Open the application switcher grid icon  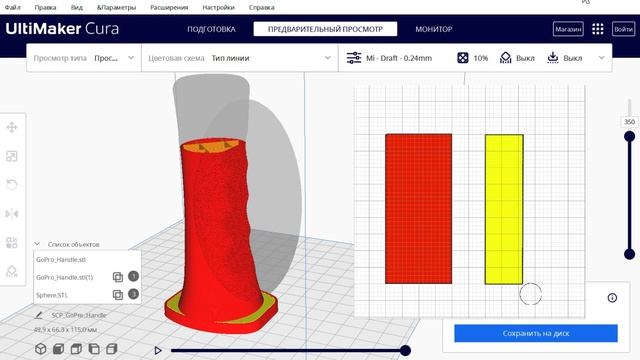[598, 29]
